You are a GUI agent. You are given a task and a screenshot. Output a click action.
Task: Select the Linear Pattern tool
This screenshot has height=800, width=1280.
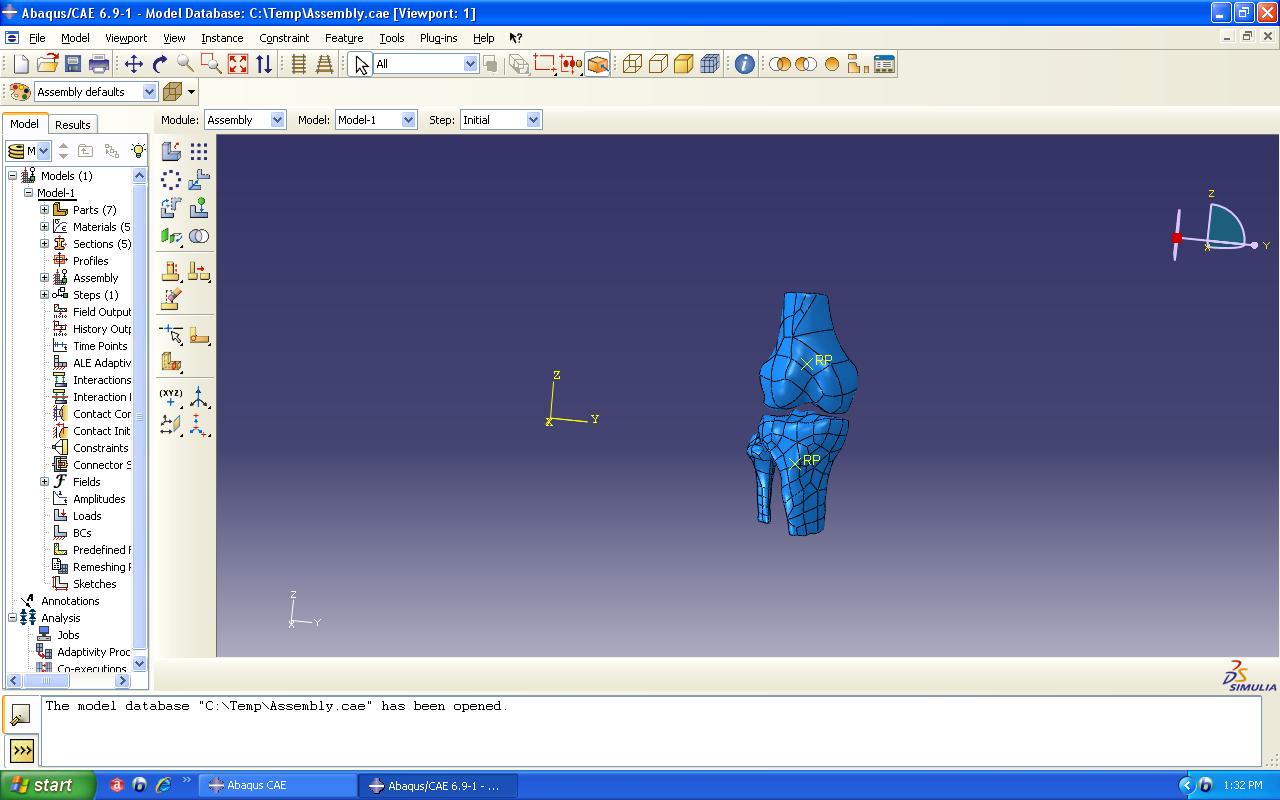(x=199, y=151)
